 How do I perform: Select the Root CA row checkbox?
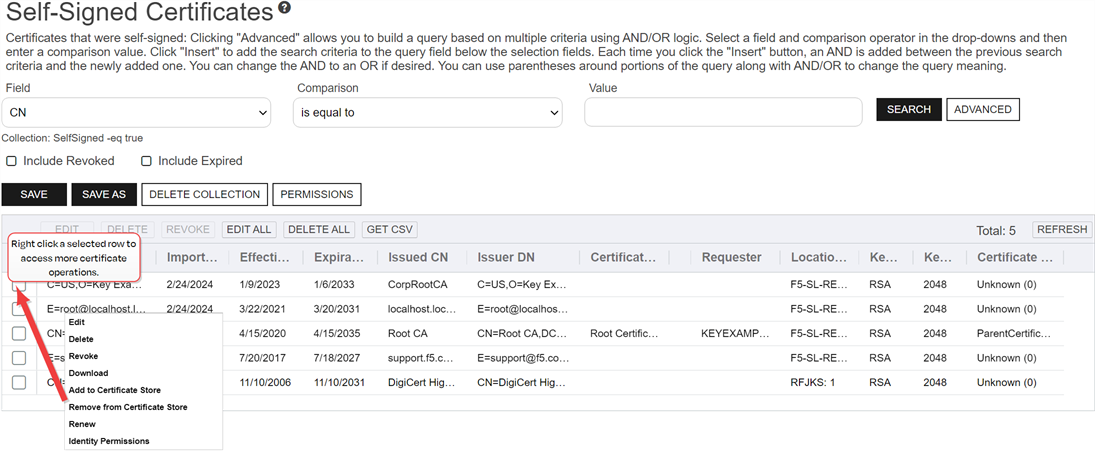pyautogui.click(x=19, y=334)
